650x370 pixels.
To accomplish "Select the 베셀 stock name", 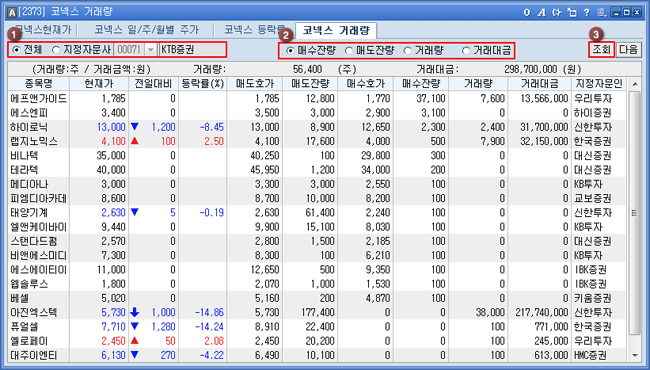I will click(x=19, y=298).
